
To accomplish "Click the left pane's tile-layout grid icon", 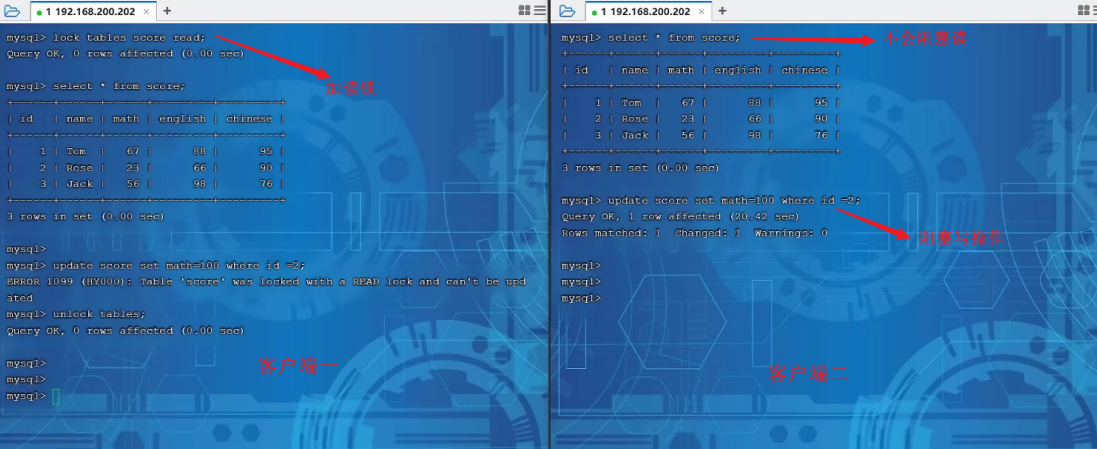I will point(525,10).
